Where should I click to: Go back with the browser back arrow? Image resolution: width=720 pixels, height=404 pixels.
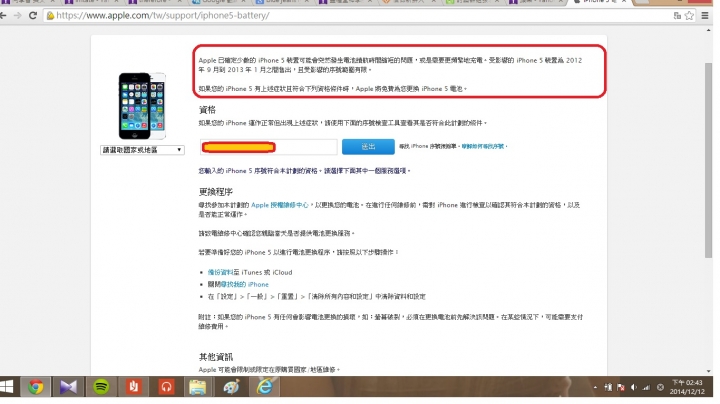4,16
